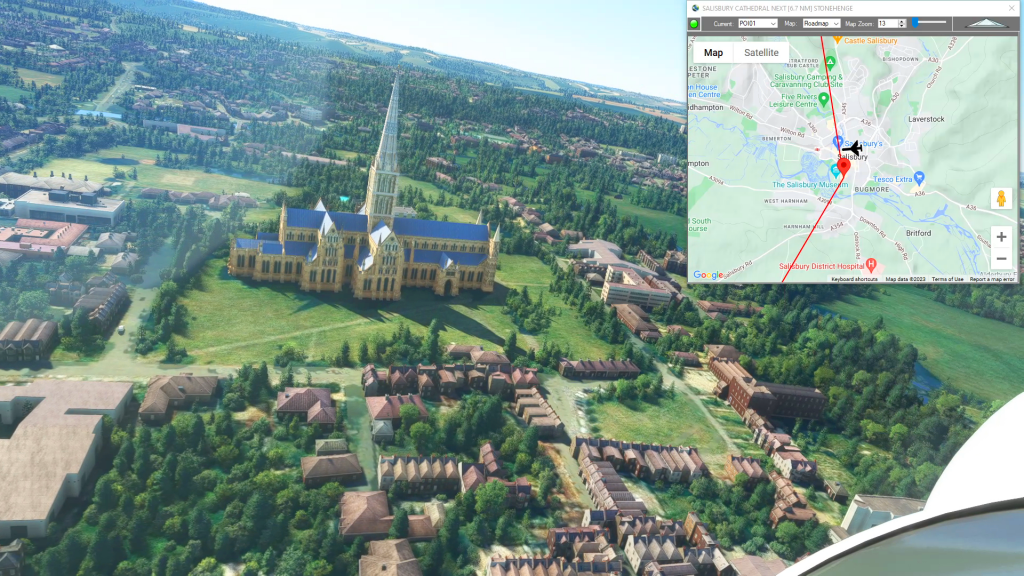
Task: Switch to the Satellite map view
Action: click(x=761, y=53)
